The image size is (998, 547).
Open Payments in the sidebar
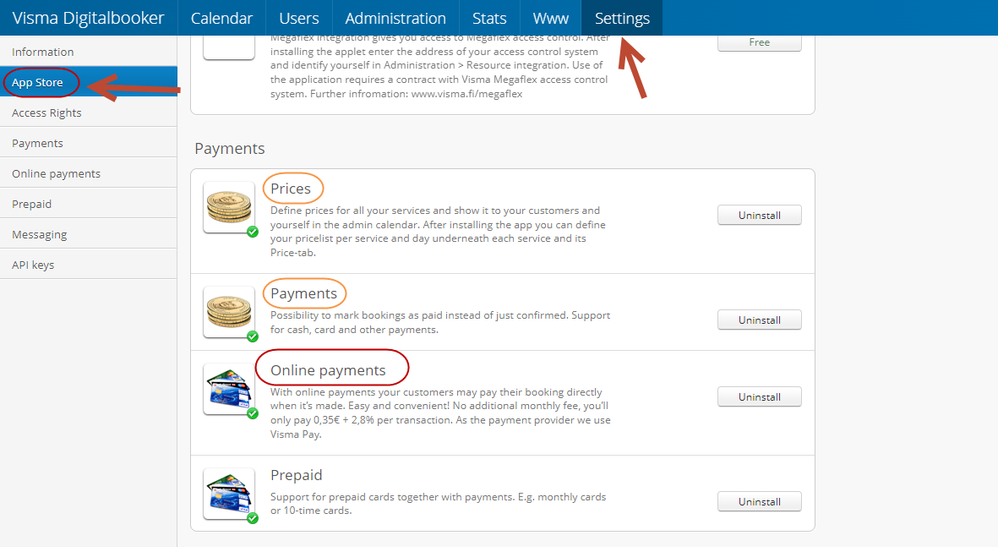coord(88,143)
